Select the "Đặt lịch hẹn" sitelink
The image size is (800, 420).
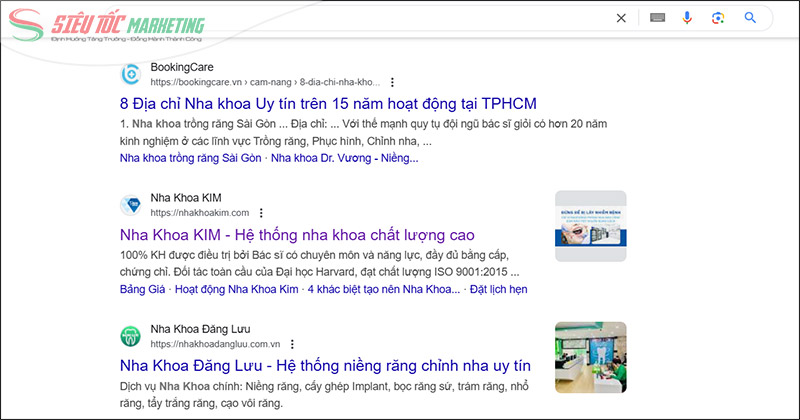coord(499,289)
